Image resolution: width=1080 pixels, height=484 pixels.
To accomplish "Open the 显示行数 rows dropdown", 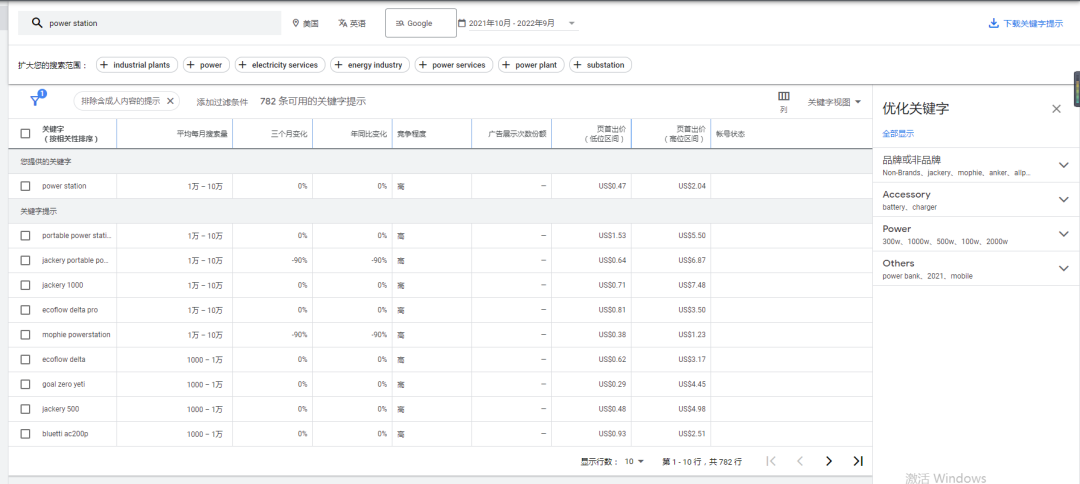I will click(x=634, y=462).
